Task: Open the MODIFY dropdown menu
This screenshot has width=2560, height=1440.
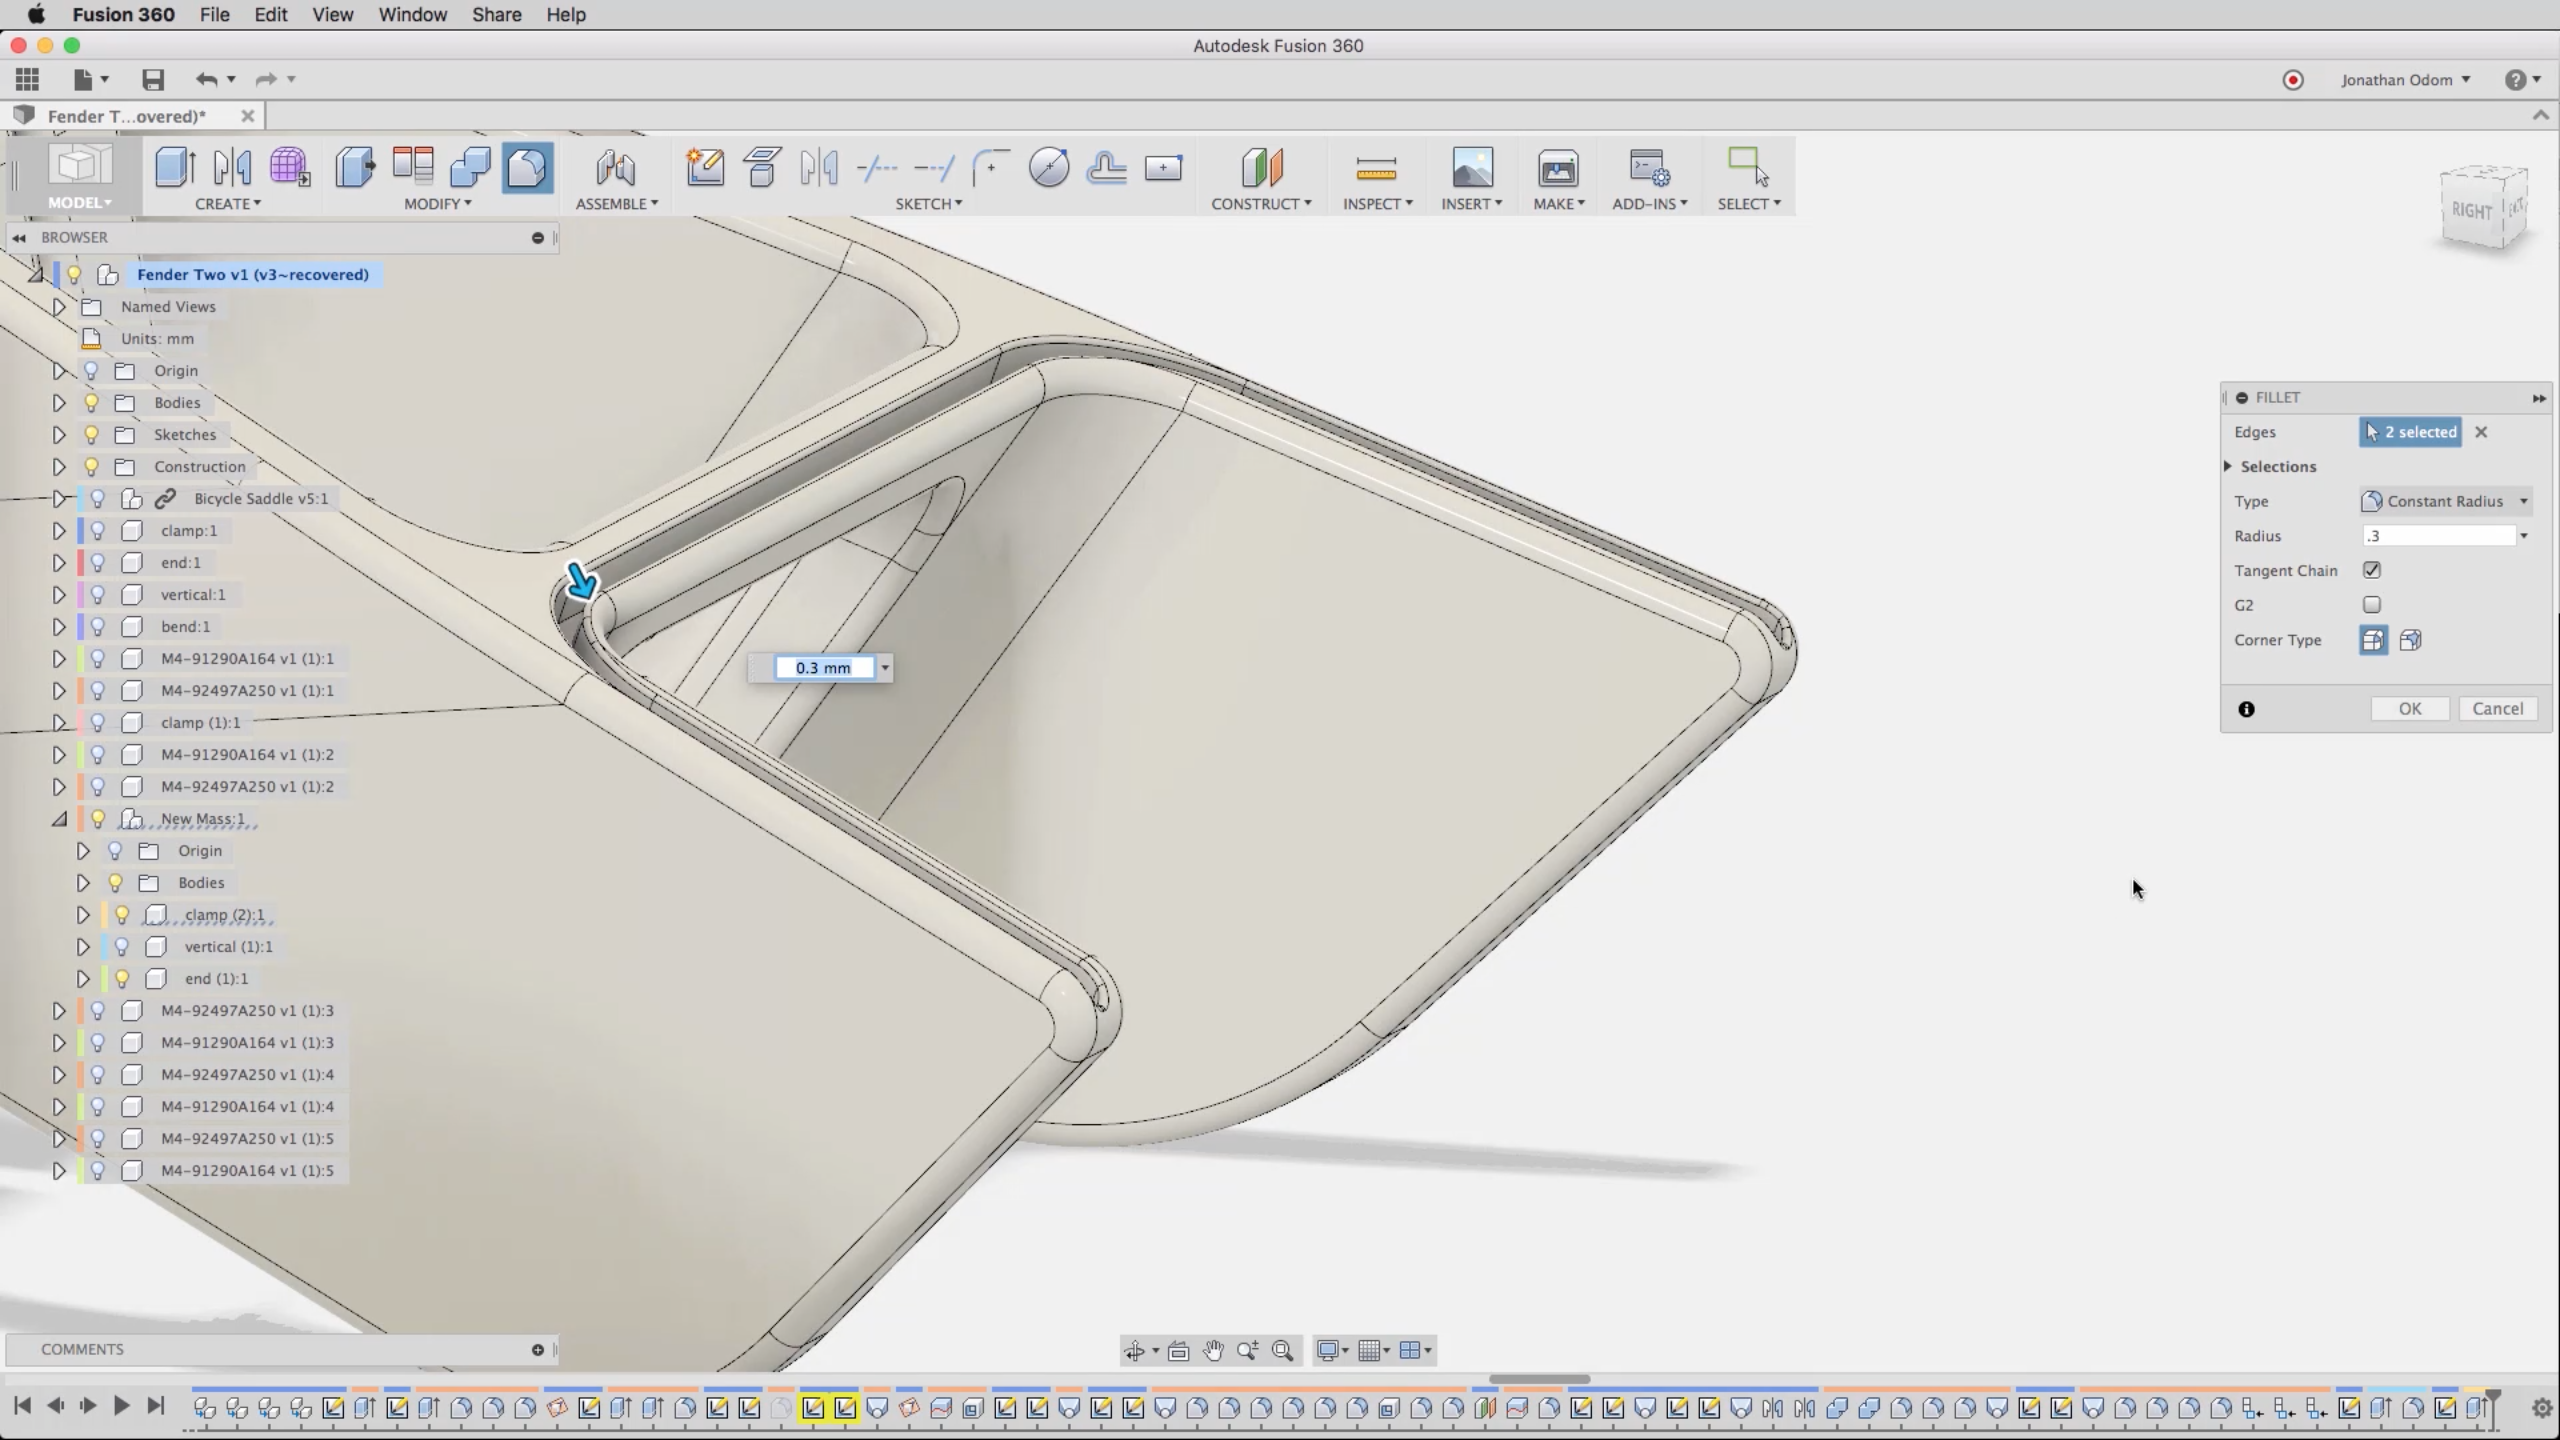Action: tap(437, 204)
